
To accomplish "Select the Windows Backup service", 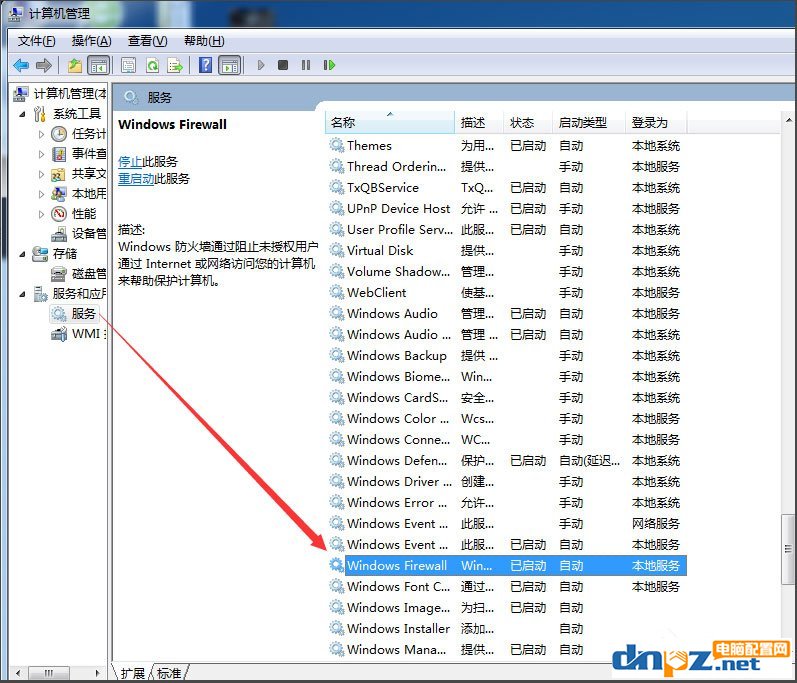I will pos(506,356).
